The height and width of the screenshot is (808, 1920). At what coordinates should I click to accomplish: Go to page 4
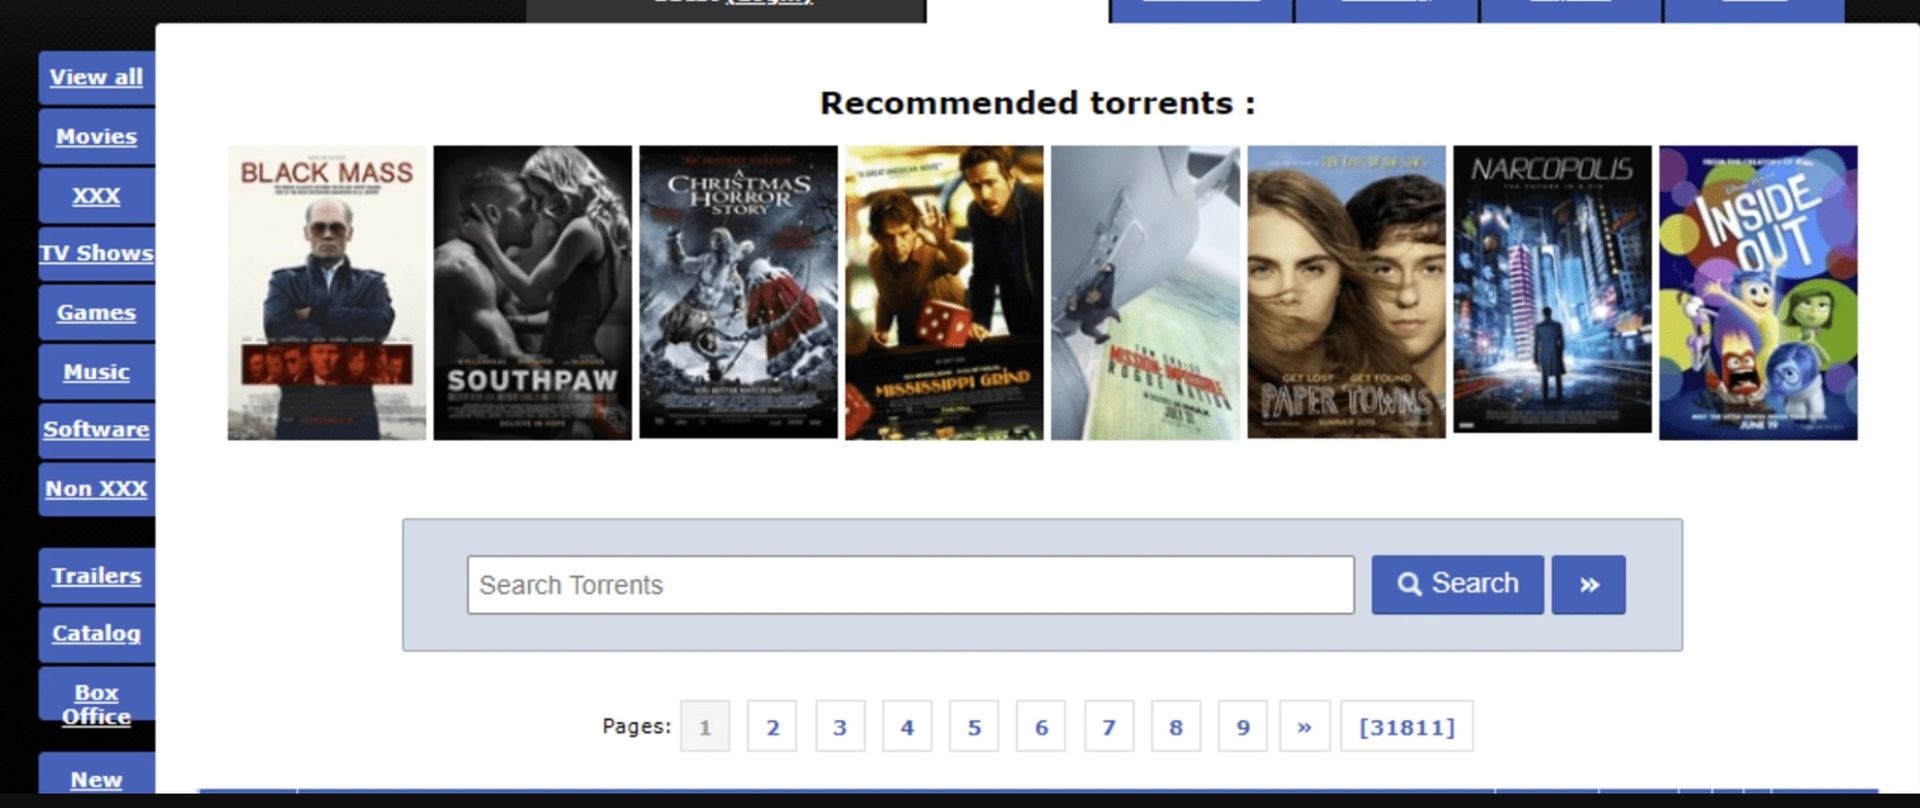[x=907, y=727]
